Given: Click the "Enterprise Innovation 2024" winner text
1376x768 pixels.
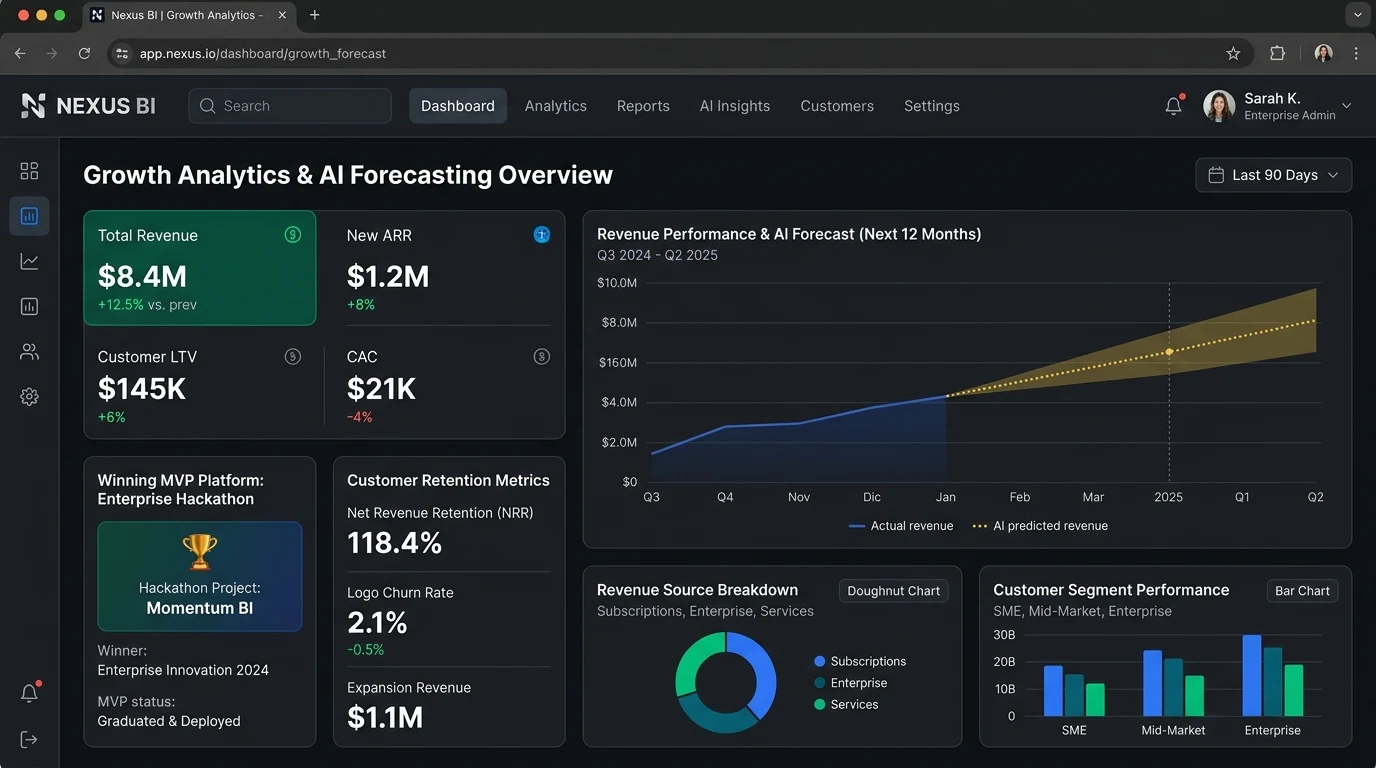Looking at the screenshot, I should point(183,670).
